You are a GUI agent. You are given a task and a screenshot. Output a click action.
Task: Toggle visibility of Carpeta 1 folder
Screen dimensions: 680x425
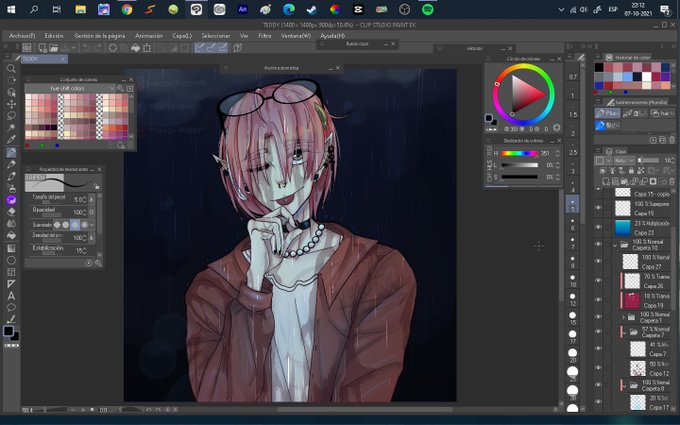click(599, 317)
